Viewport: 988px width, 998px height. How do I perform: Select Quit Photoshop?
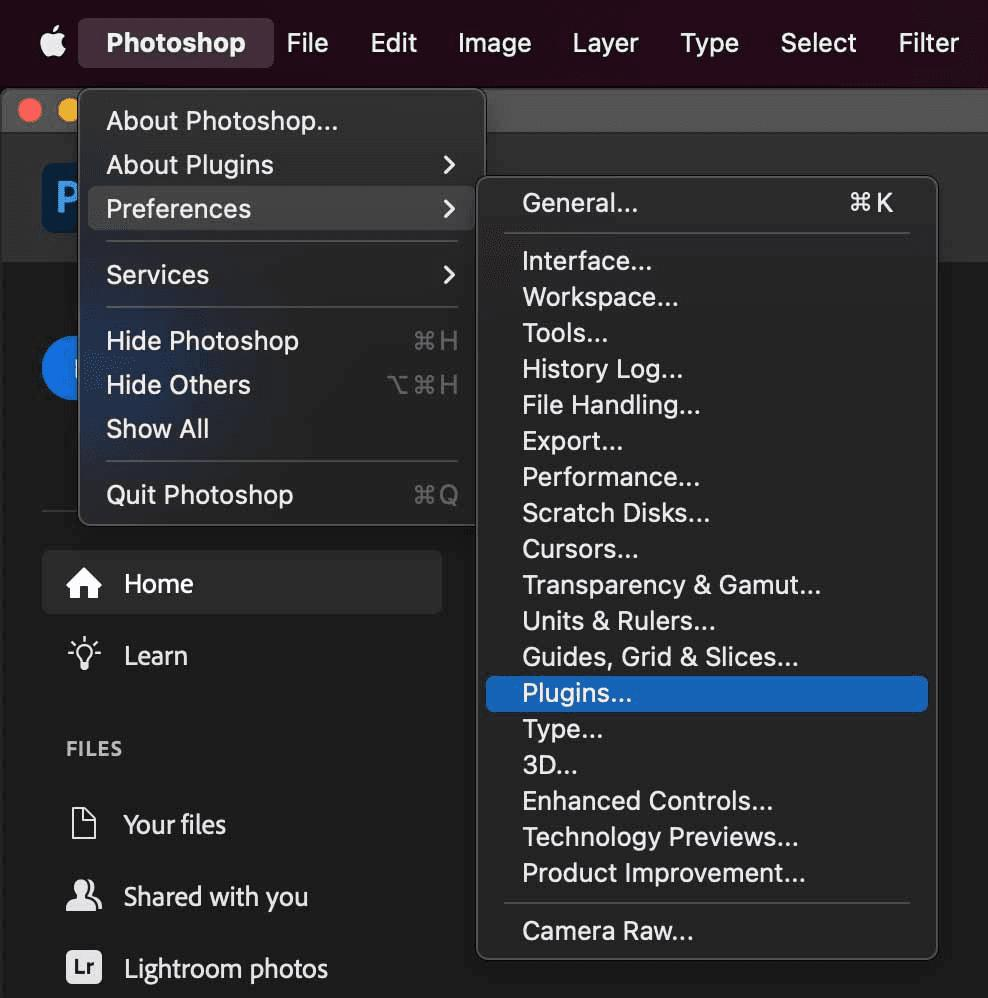(x=200, y=495)
